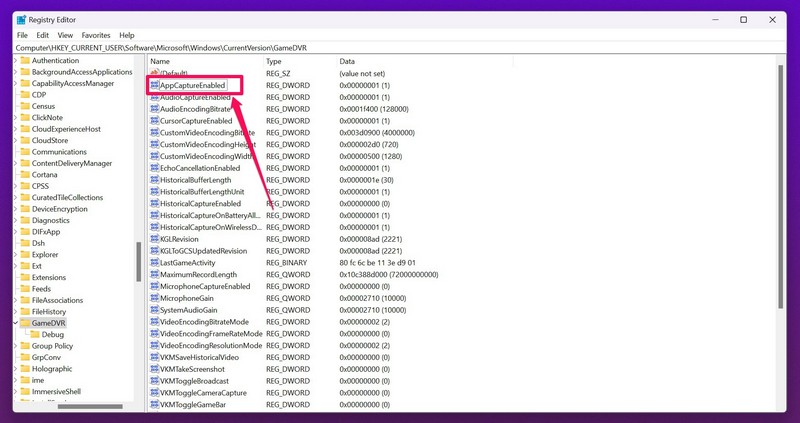Click the registry path address bar
The image size is (800, 423).
(399, 47)
